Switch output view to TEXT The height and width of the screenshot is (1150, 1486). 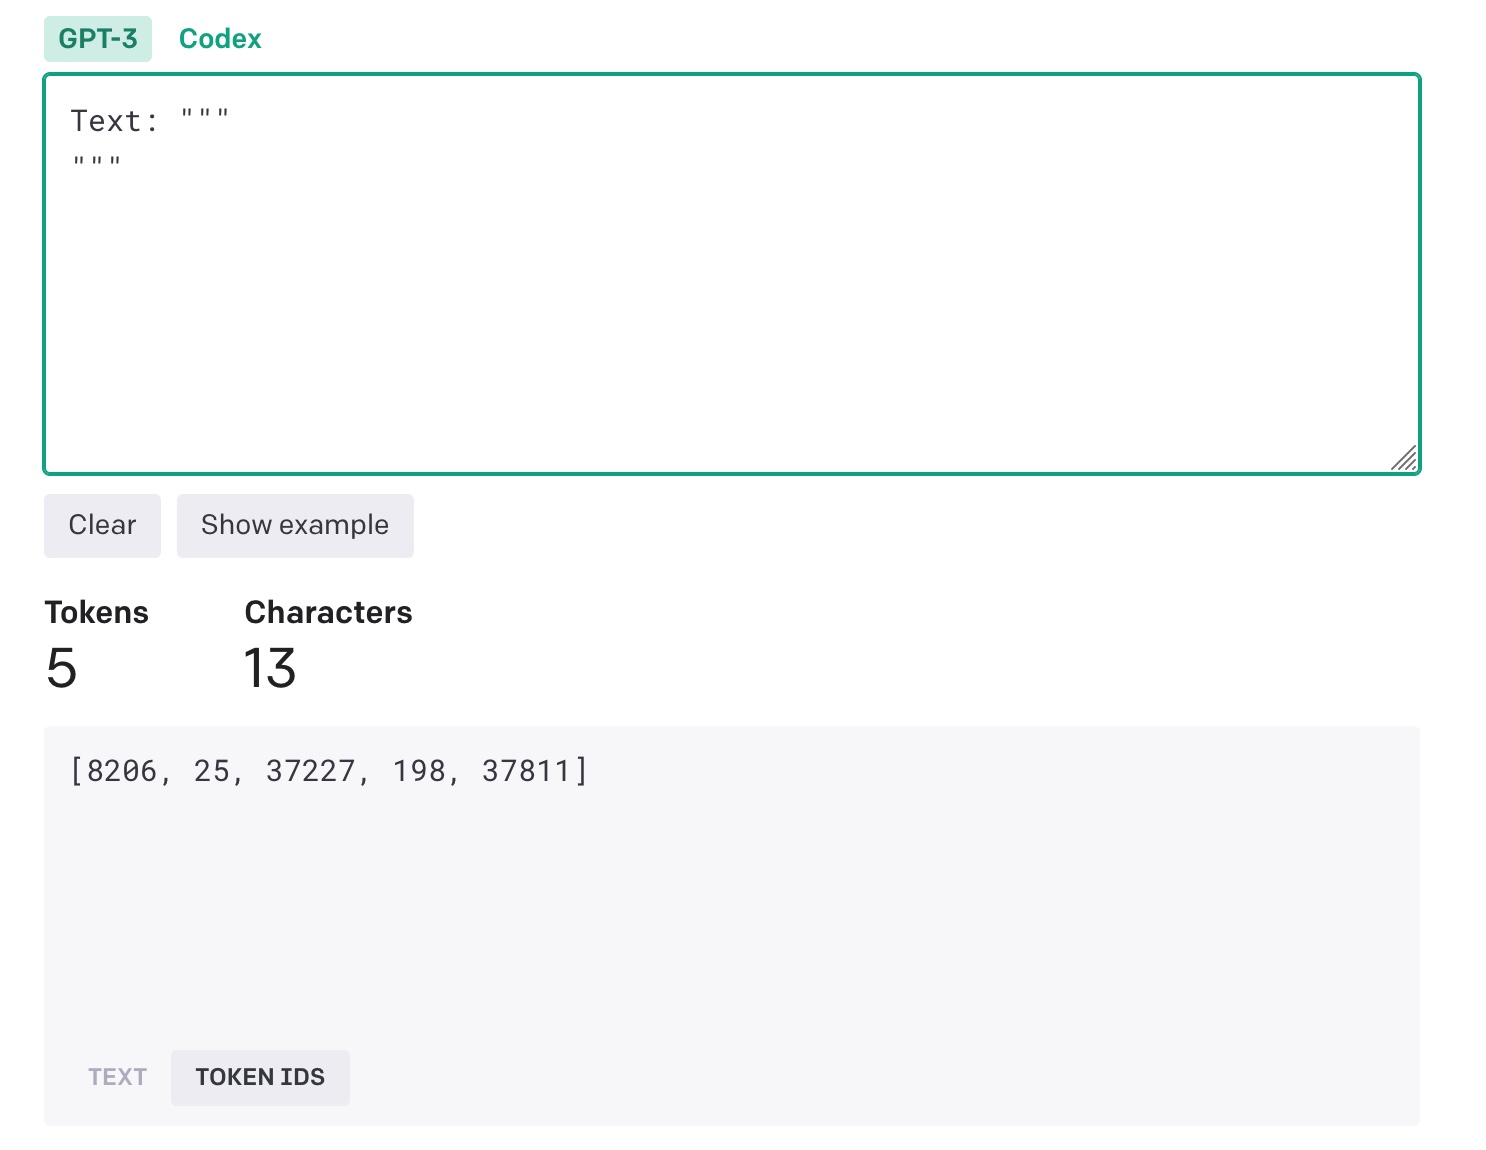click(x=117, y=1077)
